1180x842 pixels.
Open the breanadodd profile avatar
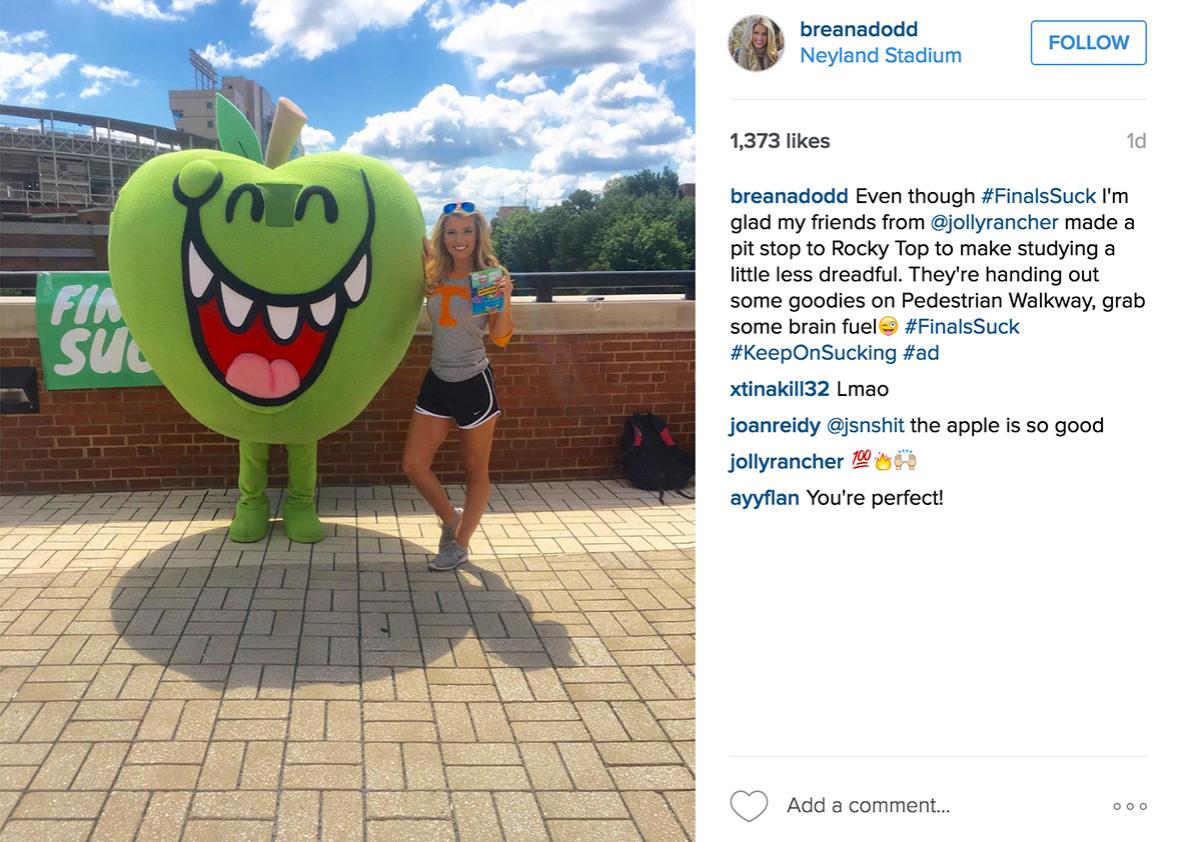(x=756, y=43)
